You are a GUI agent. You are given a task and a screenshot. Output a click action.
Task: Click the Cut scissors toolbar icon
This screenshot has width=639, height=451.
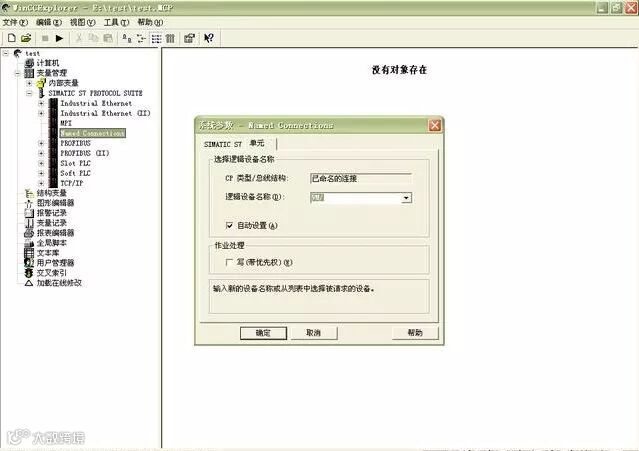[79, 38]
